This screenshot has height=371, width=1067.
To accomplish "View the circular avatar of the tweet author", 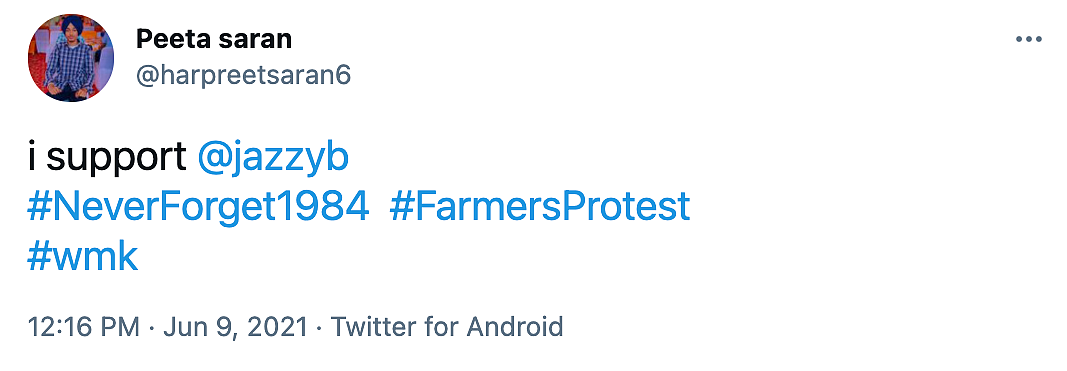I will (x=71, y=58).
